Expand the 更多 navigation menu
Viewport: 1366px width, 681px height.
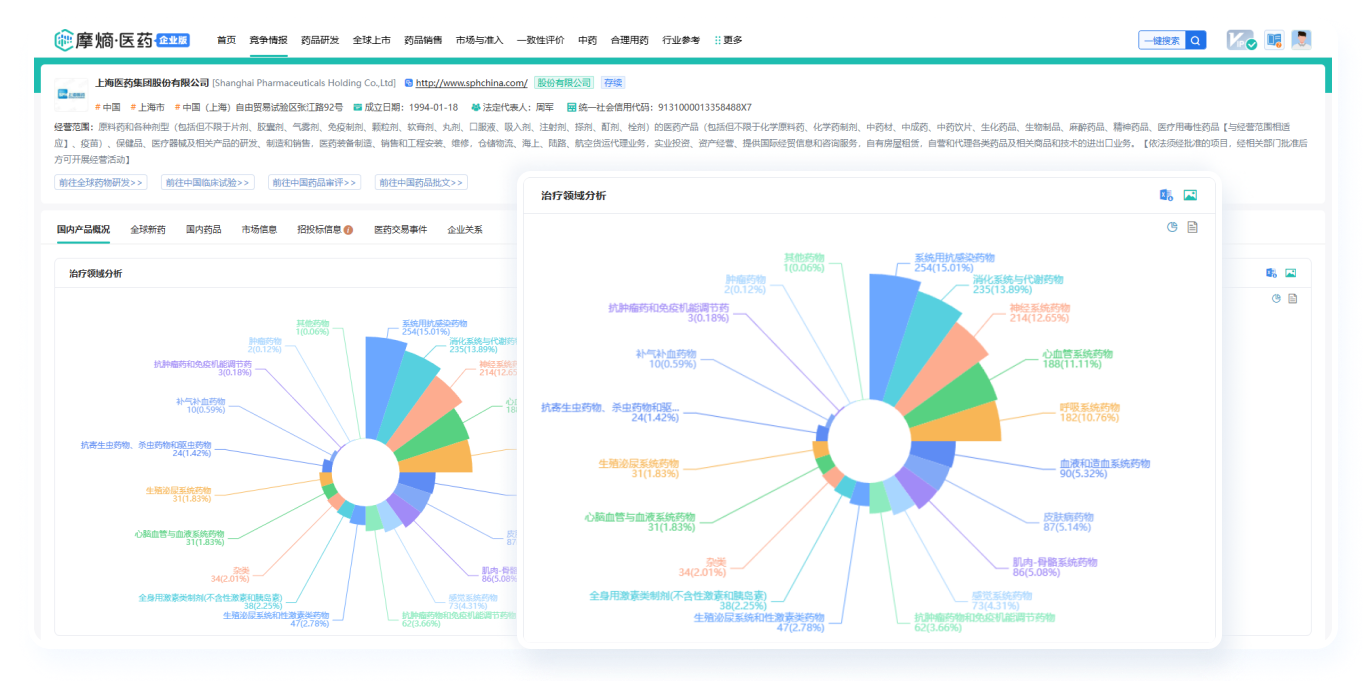click(x=733, y=40)
